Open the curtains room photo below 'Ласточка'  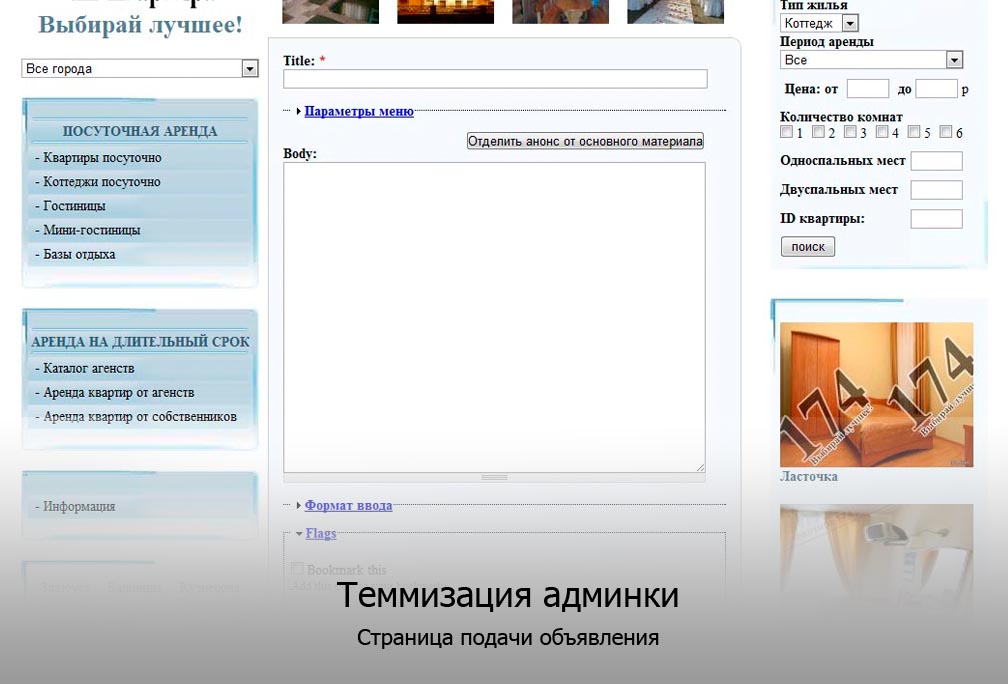click(876, 559)
